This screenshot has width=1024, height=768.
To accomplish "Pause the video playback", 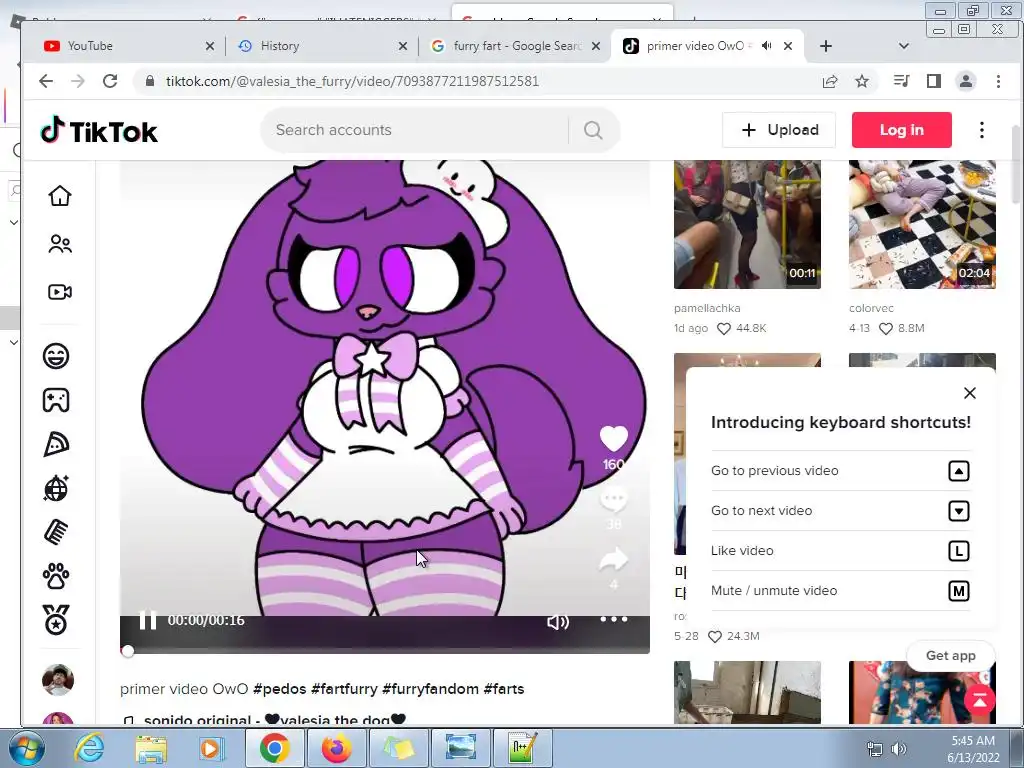I will point(148,620).
